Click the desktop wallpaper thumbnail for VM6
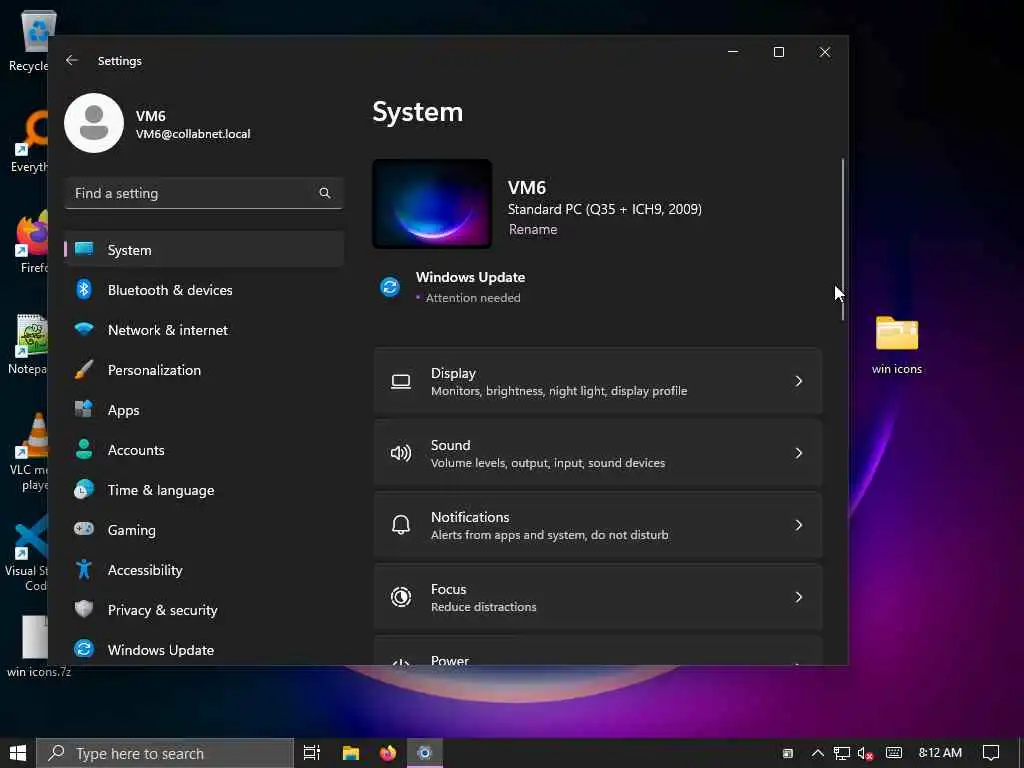This screenshot has height=768, width=1024. tap(432, 204)
